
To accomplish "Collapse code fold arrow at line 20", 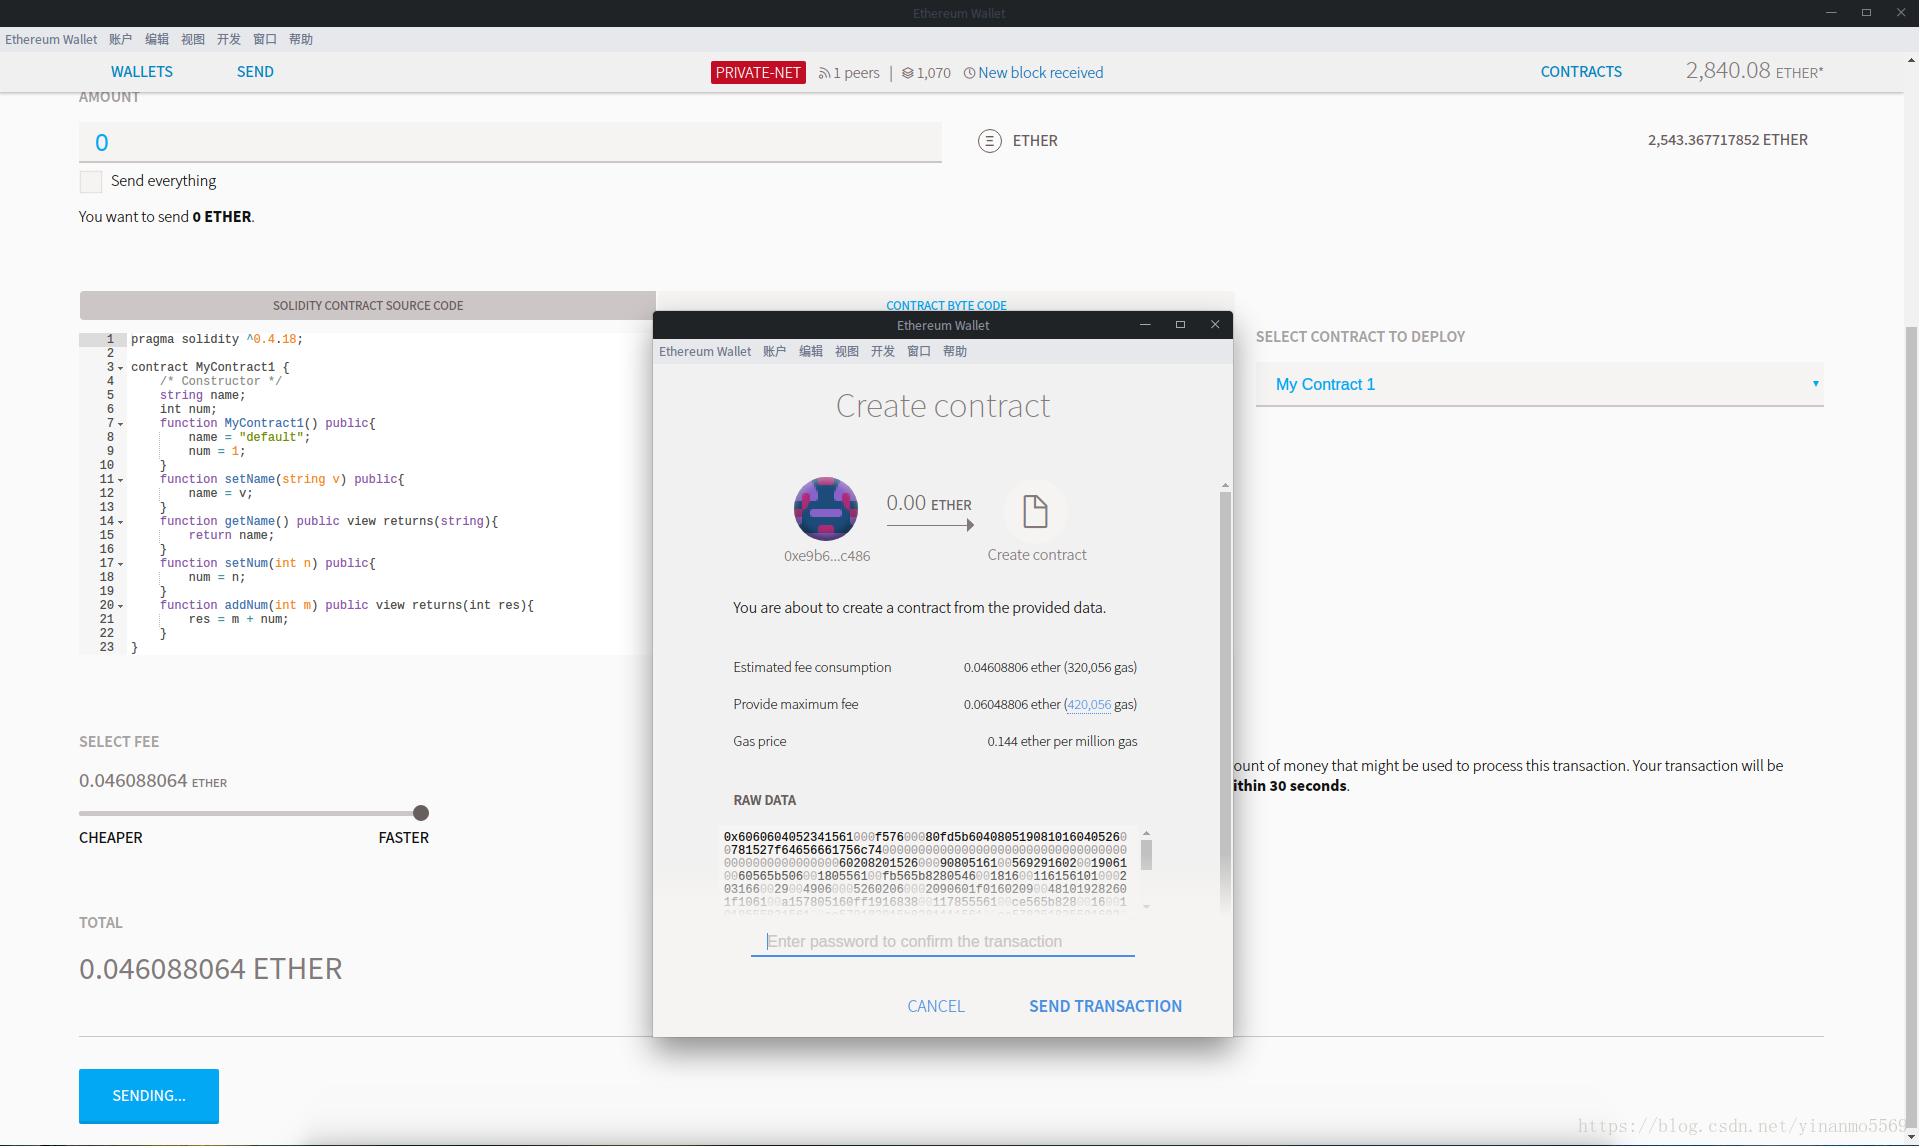I will (121, 606).
